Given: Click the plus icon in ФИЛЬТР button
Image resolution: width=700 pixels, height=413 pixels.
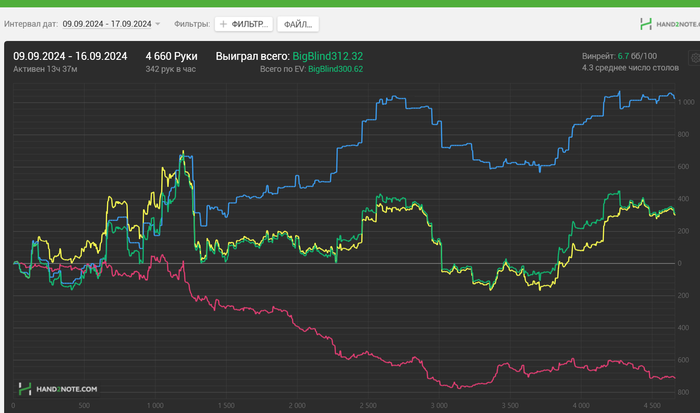Looking at the screenshot, I should point(223,24).
